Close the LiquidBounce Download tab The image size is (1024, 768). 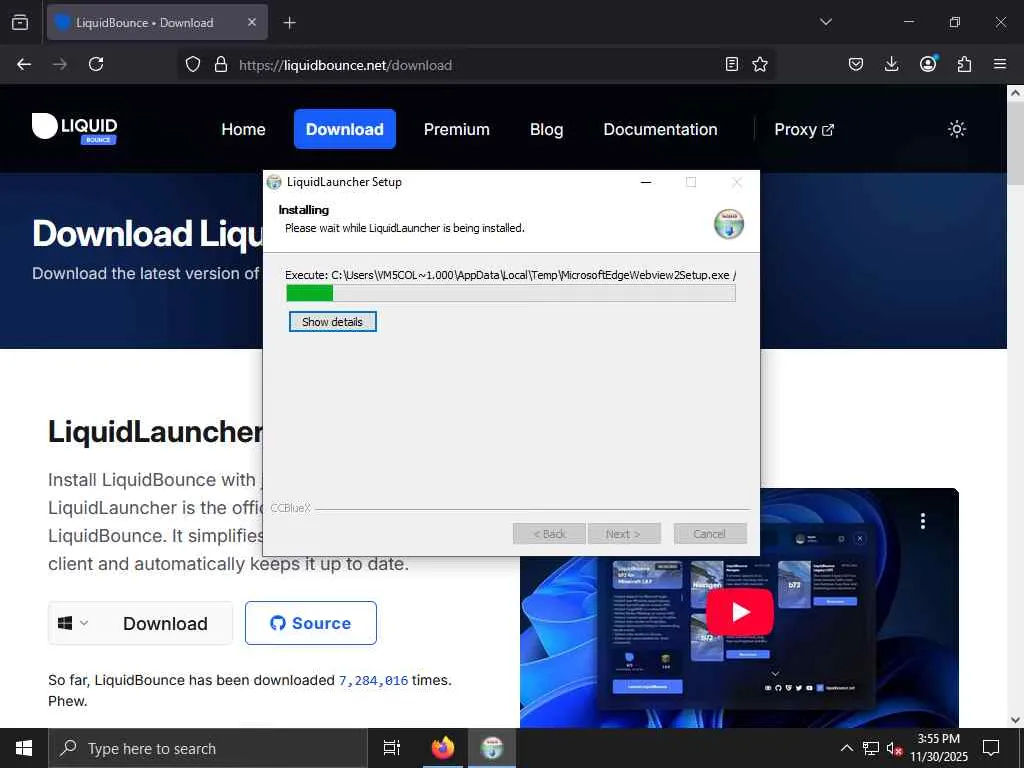point(252,22)
